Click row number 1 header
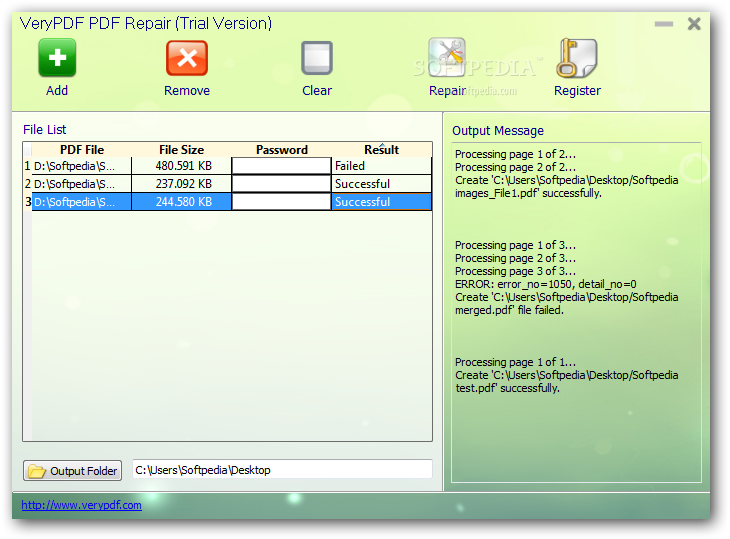The width and height of the screenshot is (730, 539). coord(27,166)
